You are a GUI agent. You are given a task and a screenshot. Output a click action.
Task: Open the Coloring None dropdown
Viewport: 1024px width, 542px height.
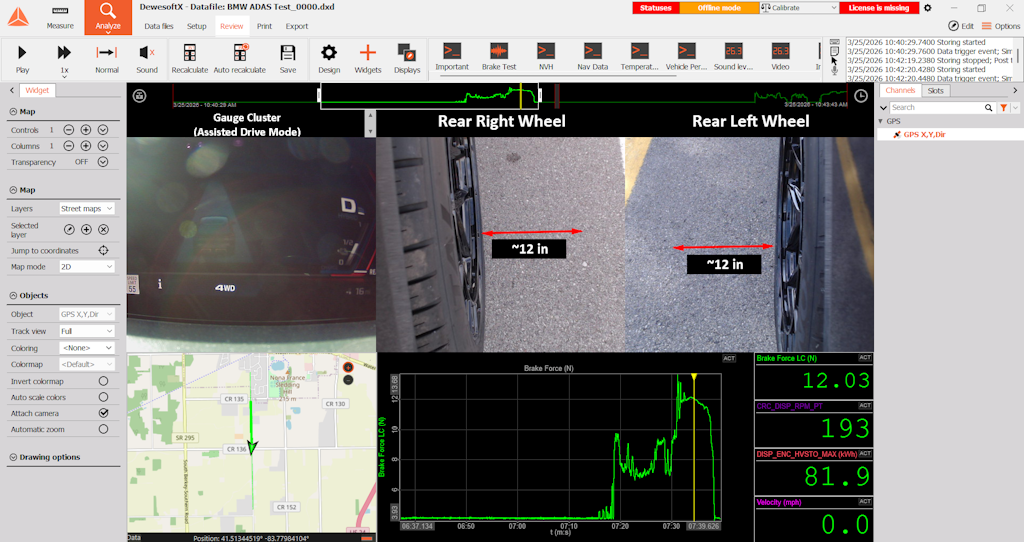pos(87,348)
